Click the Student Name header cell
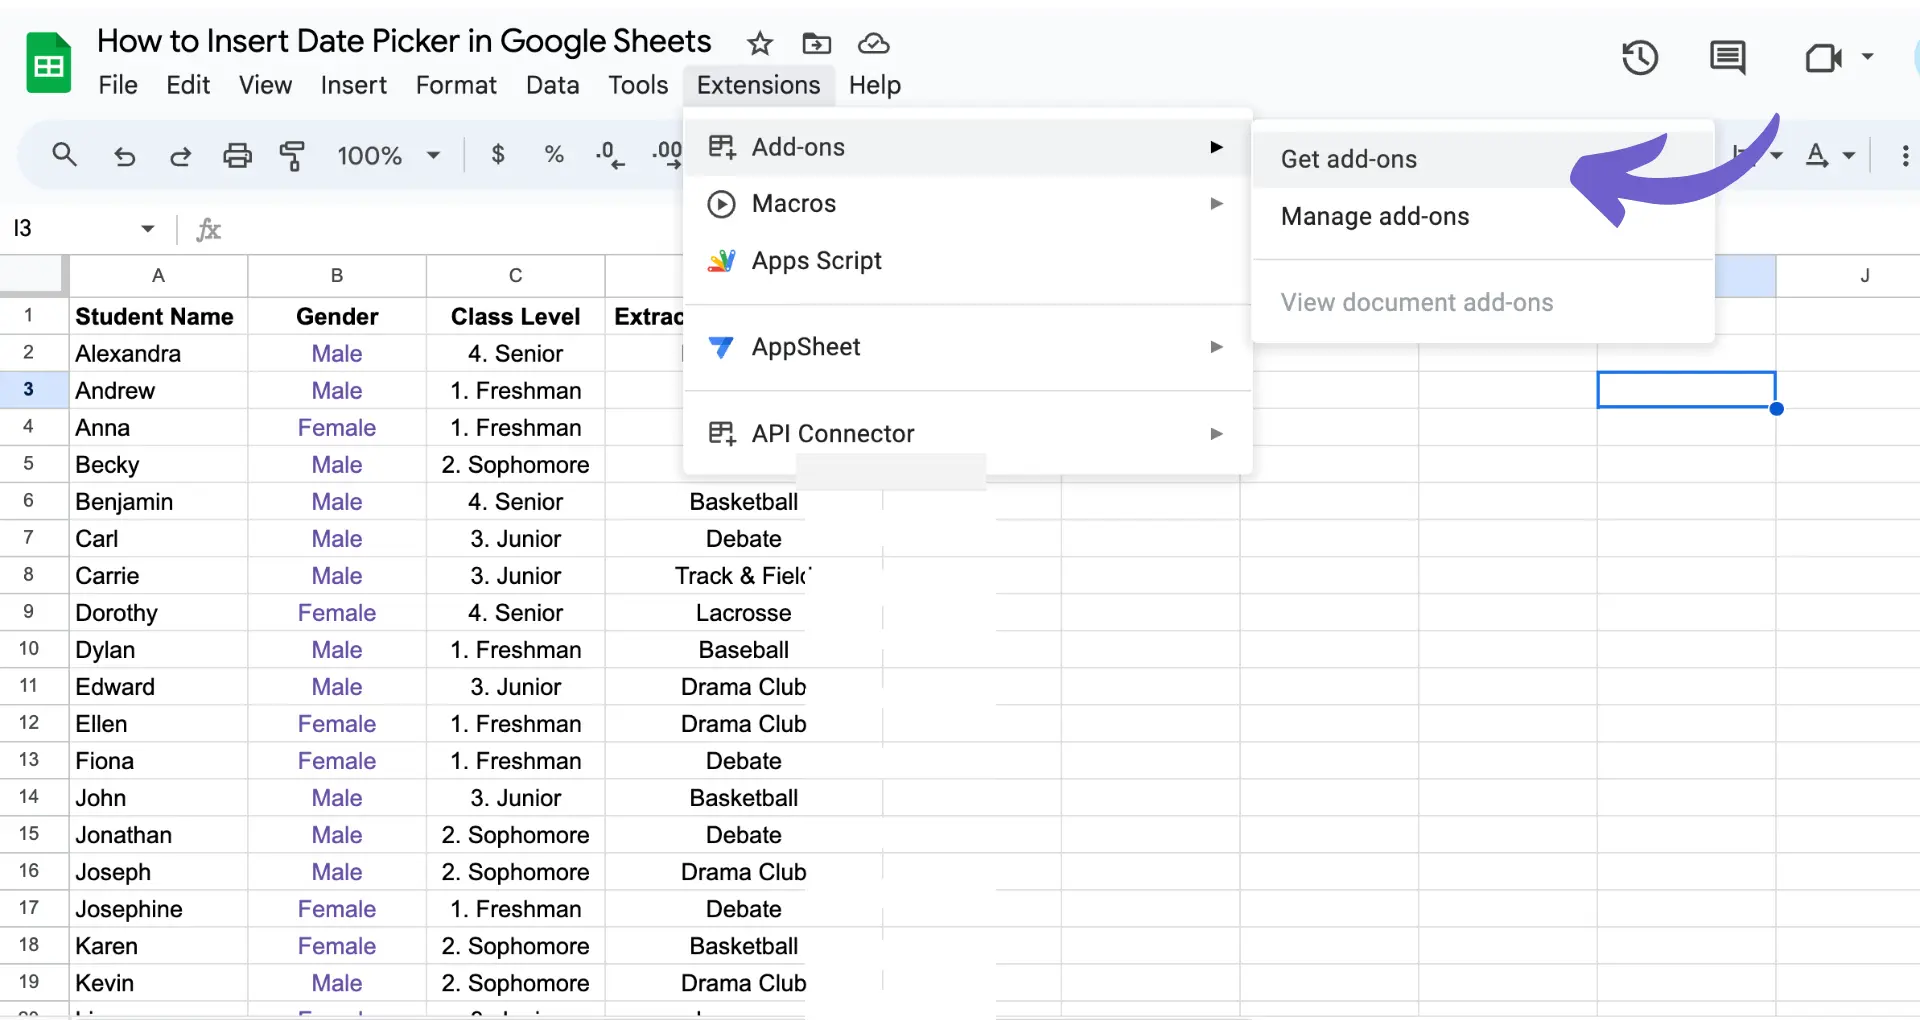Image resolution: width=1920 pixels, height=1020 pixels. point(158,317)
